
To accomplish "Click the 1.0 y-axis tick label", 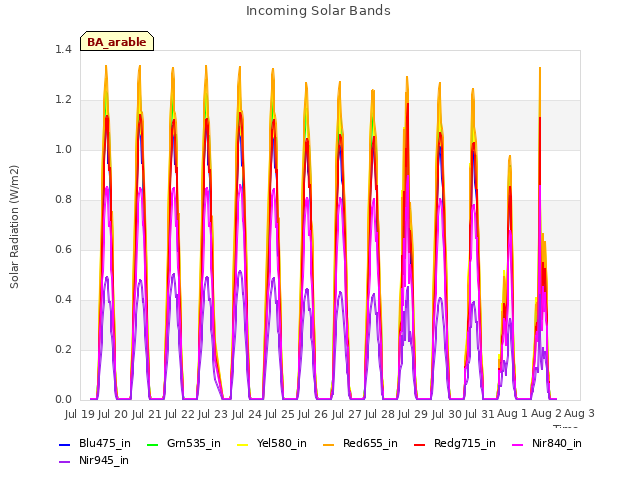I will click(63, 150).
